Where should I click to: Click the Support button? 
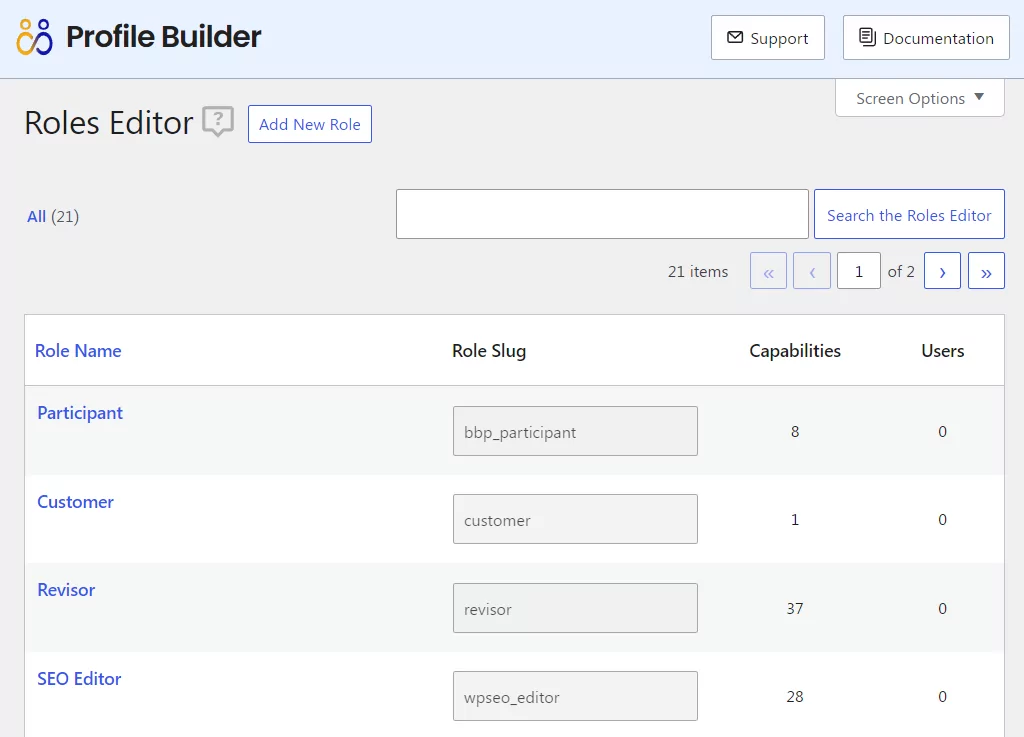[767, 38]
